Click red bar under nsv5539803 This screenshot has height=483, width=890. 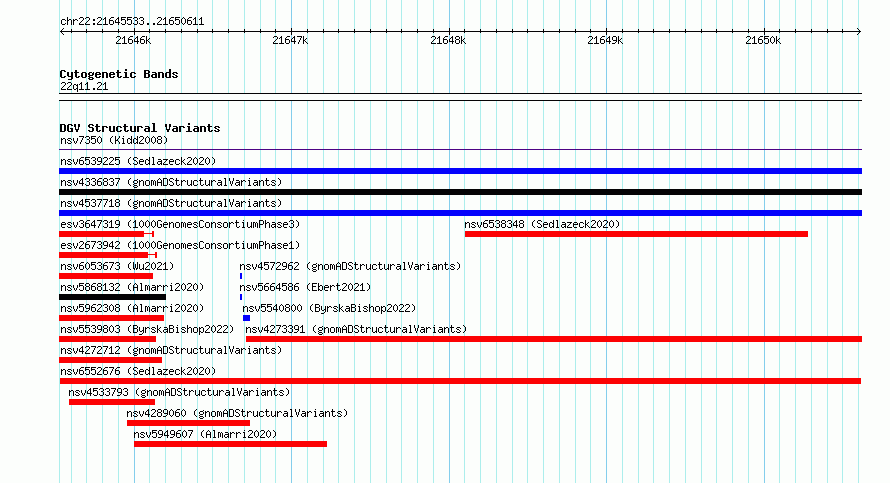(107, 339)
